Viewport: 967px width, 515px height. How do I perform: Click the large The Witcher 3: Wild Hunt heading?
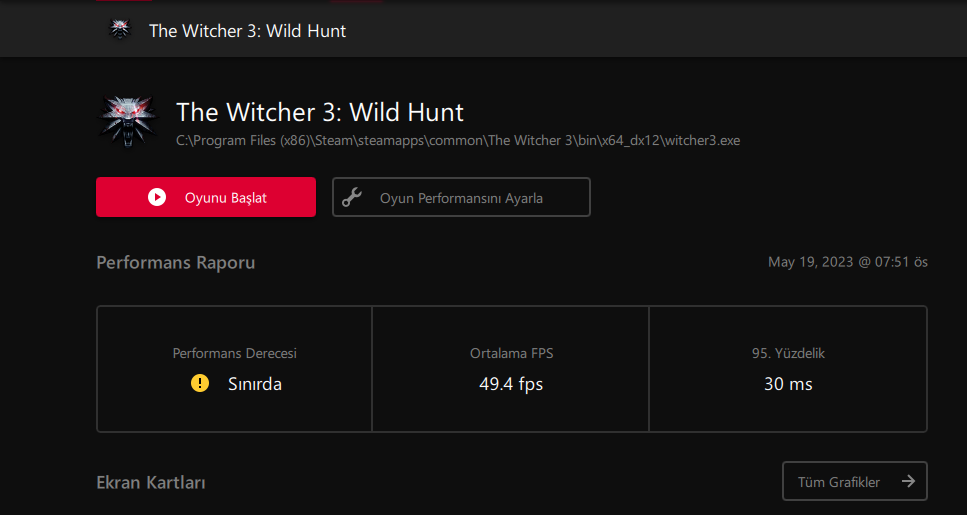[319, 112]
